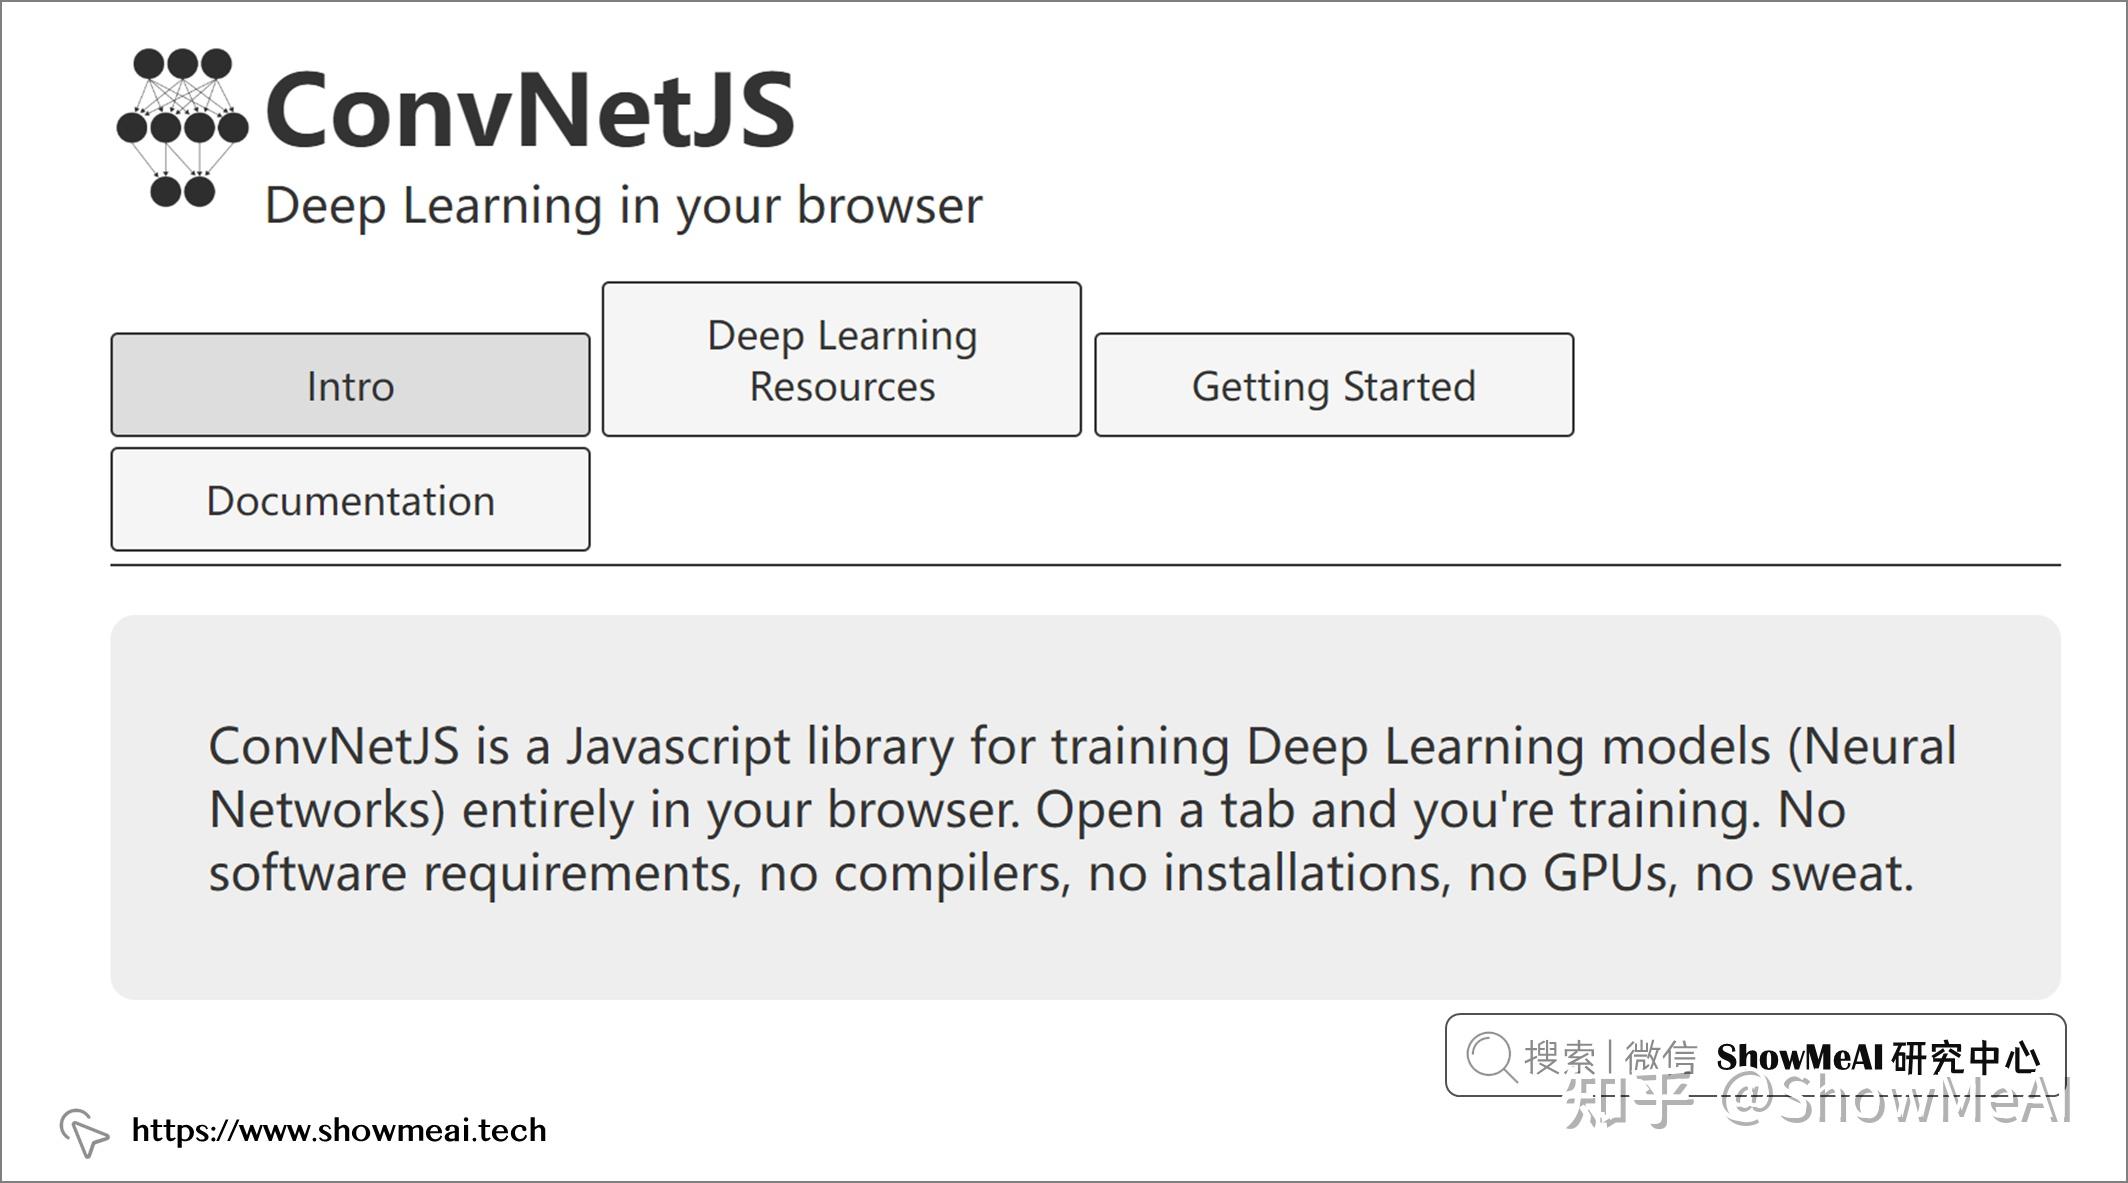Select the Getting Started tab

1333,385
